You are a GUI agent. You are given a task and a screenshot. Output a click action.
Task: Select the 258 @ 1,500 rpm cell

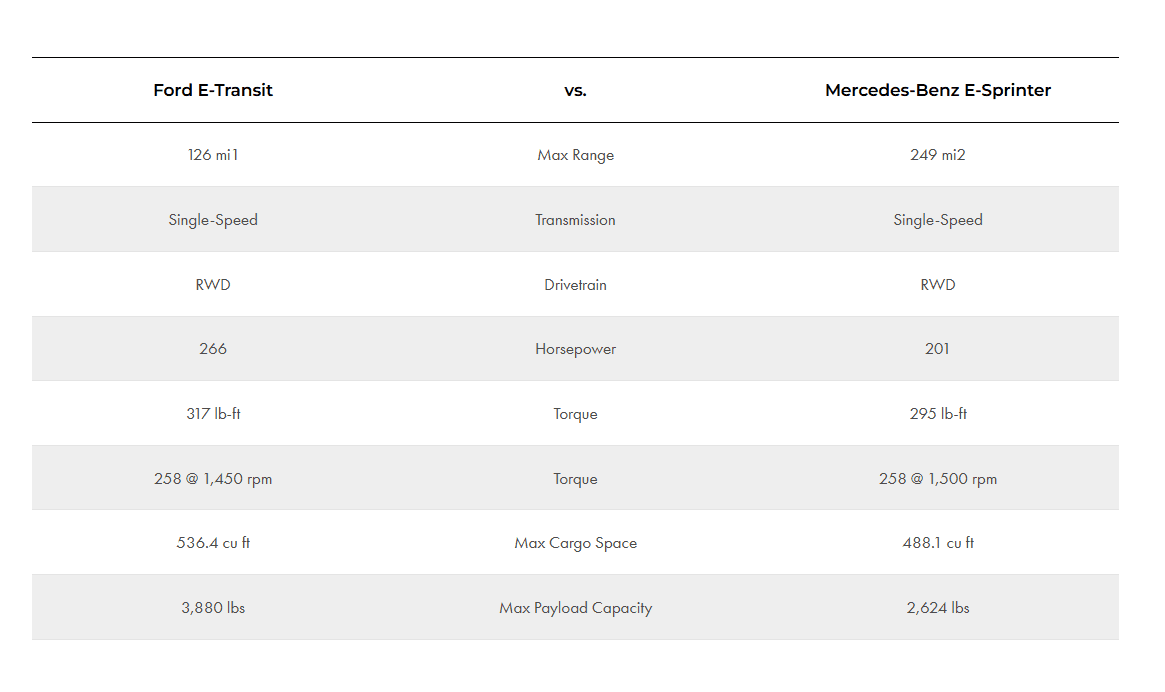pos(938,479)
